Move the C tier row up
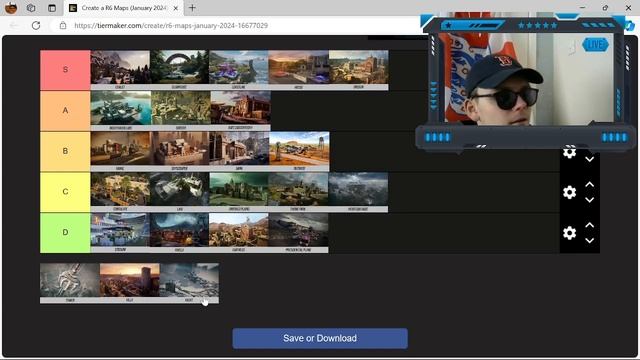Viewport: 640px width, 360px height. click(589, 184)
